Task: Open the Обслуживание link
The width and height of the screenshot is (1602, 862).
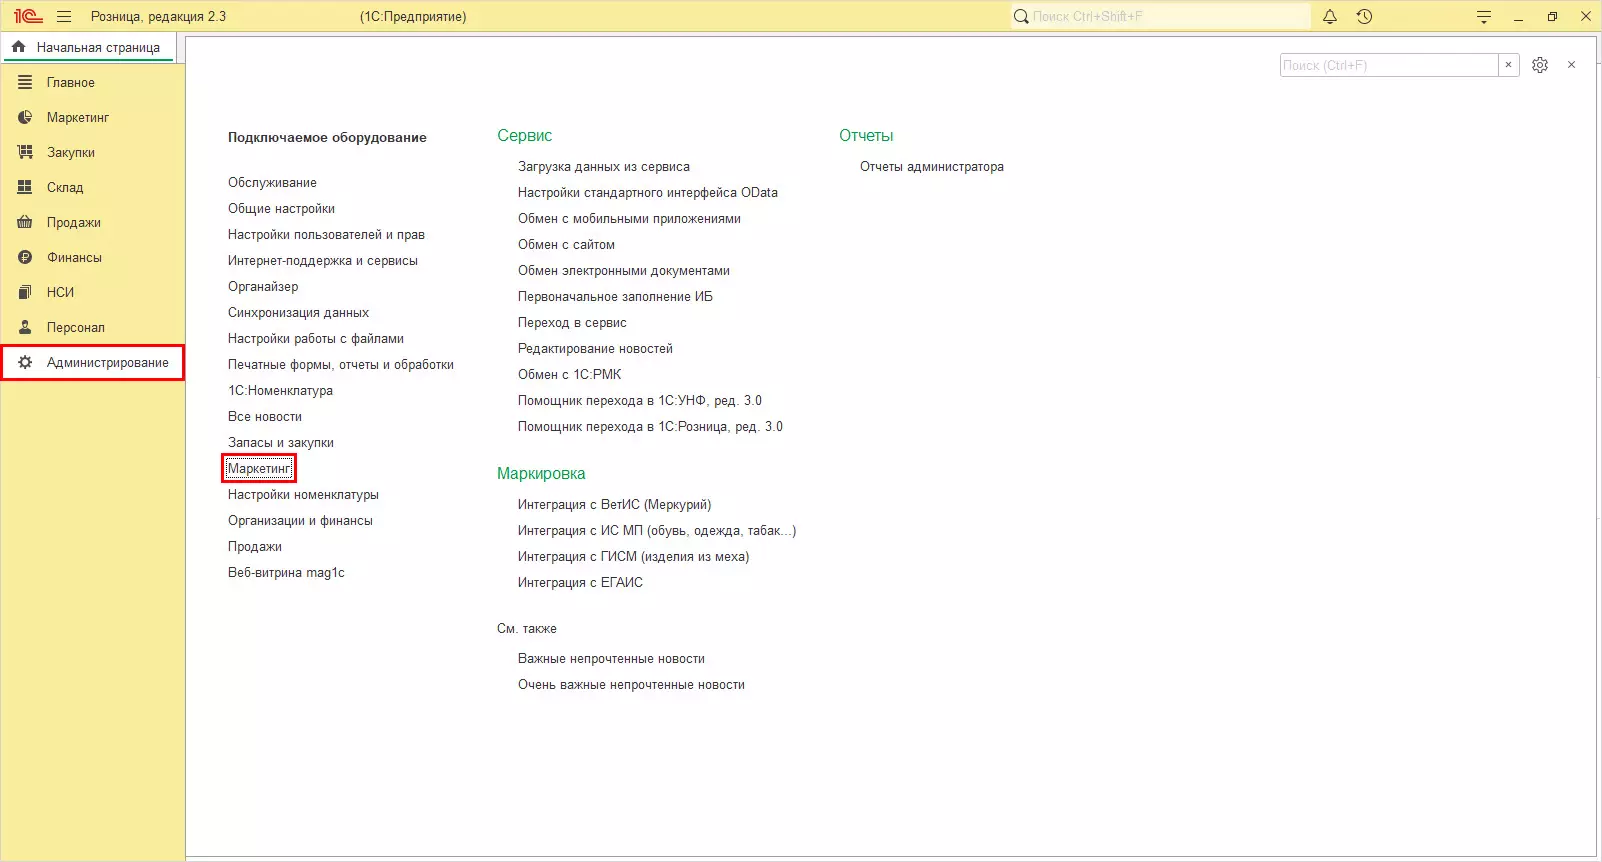Action: click(272, 183)
